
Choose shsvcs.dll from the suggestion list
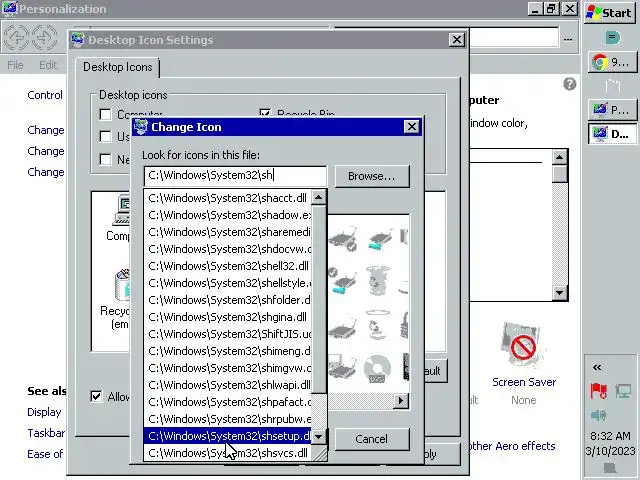click(228, 453)
